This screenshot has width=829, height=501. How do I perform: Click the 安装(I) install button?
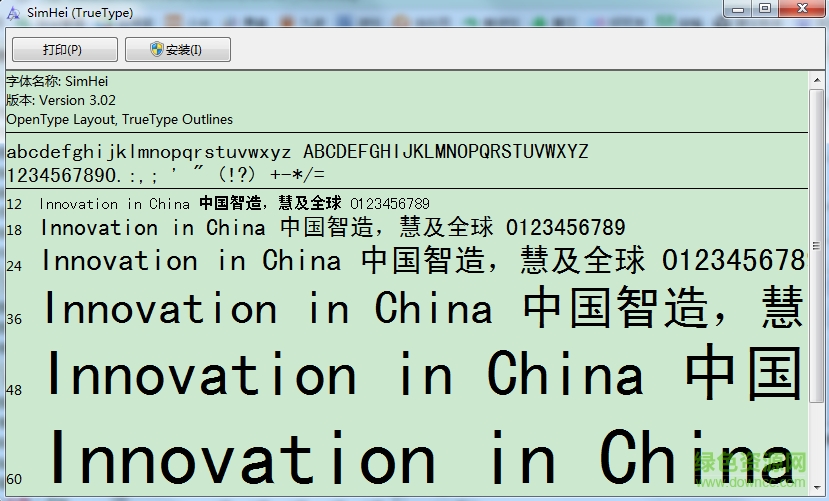tap(178, 49)
